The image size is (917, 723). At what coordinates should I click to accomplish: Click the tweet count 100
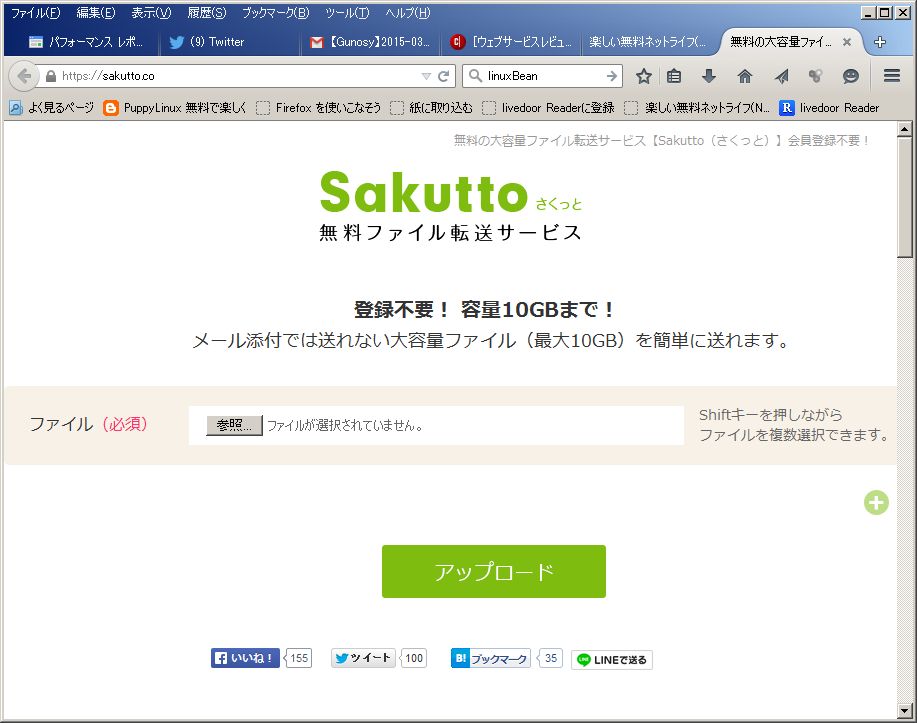click(x=413, y=658)
